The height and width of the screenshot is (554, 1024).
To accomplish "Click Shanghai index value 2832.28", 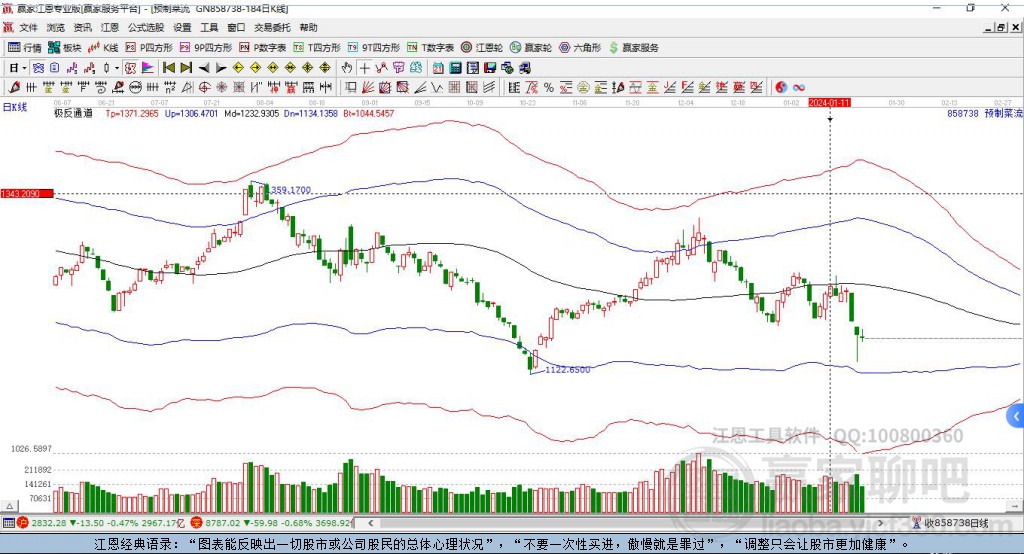I will (x=48, y=523).
